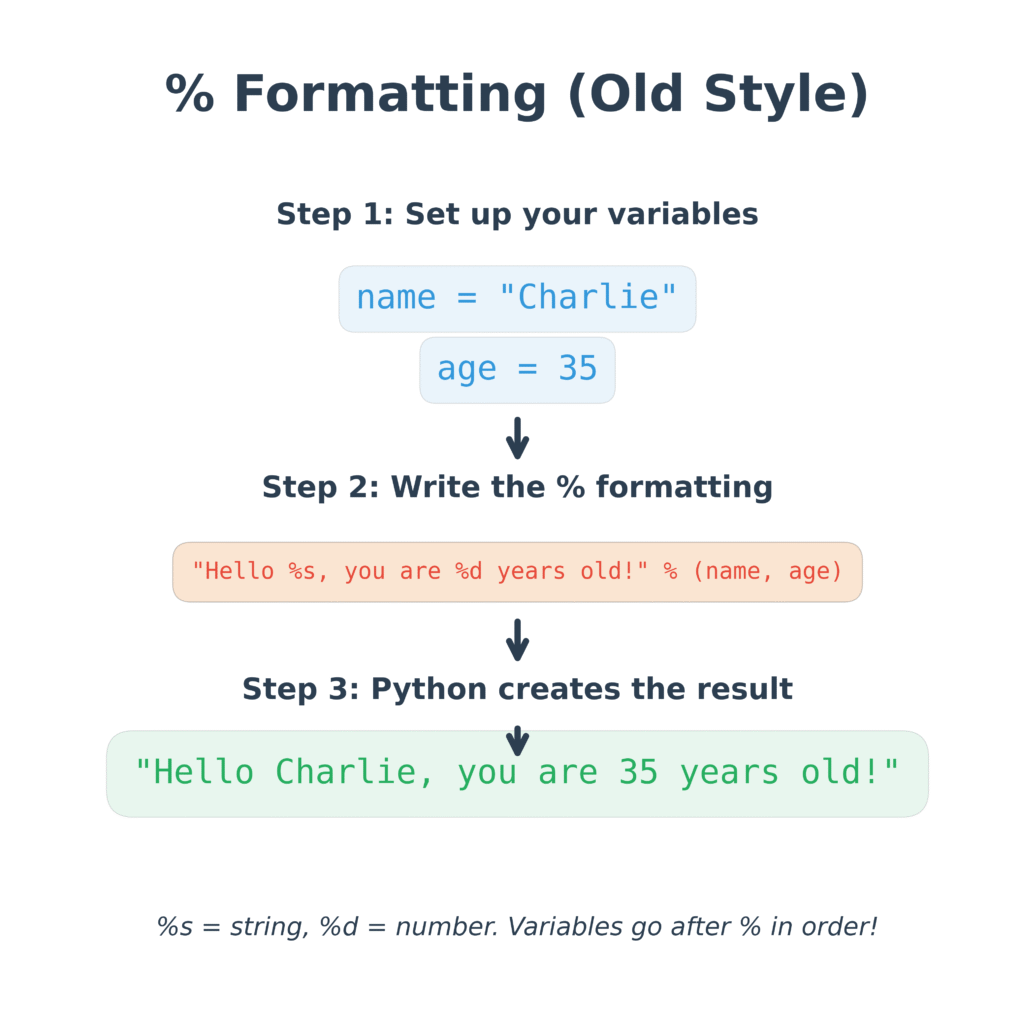Click the italic footnote about %s and %d

[x=517, y=927]
